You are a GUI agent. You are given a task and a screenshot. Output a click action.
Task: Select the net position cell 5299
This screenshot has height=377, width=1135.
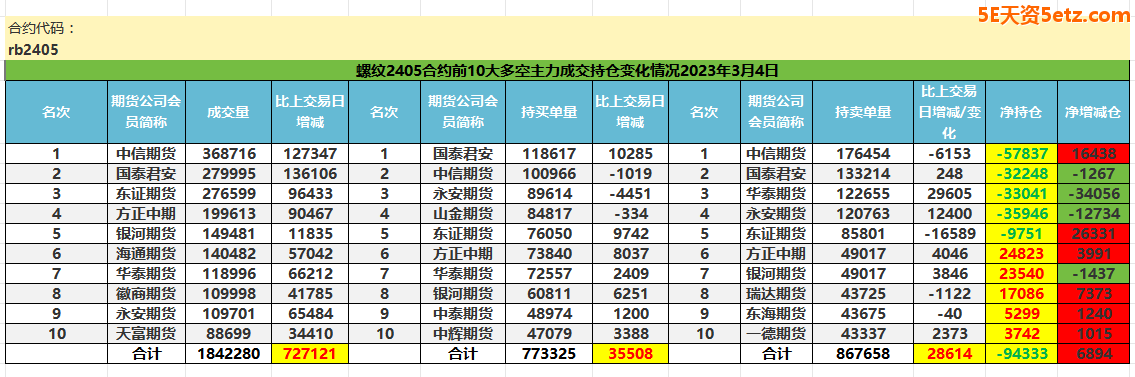point(1021,314)
